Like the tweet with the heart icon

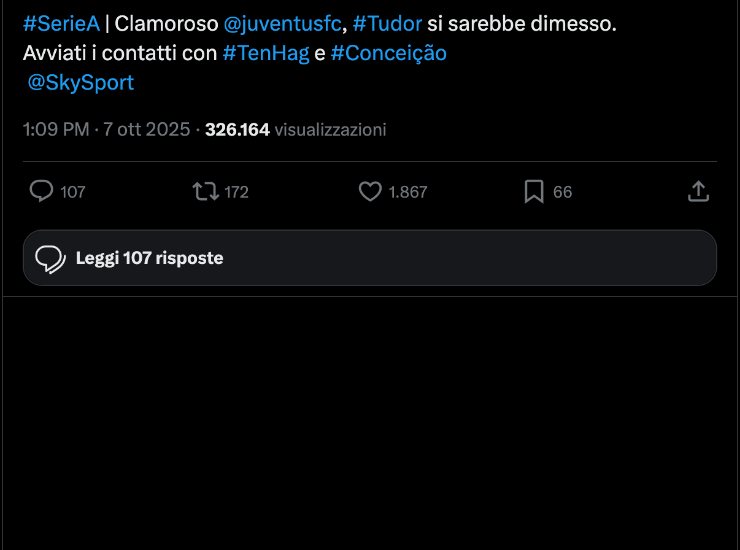coord(370,191)
